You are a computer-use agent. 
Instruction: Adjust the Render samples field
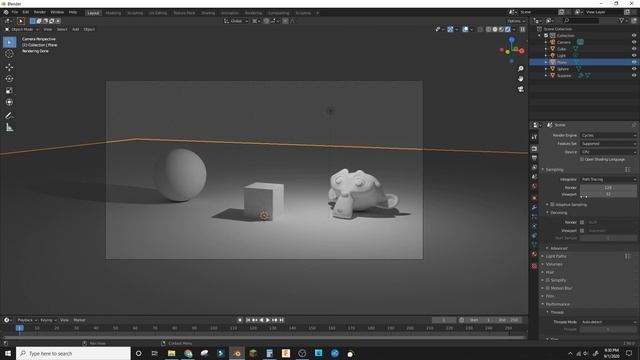[x=608, y=187]
